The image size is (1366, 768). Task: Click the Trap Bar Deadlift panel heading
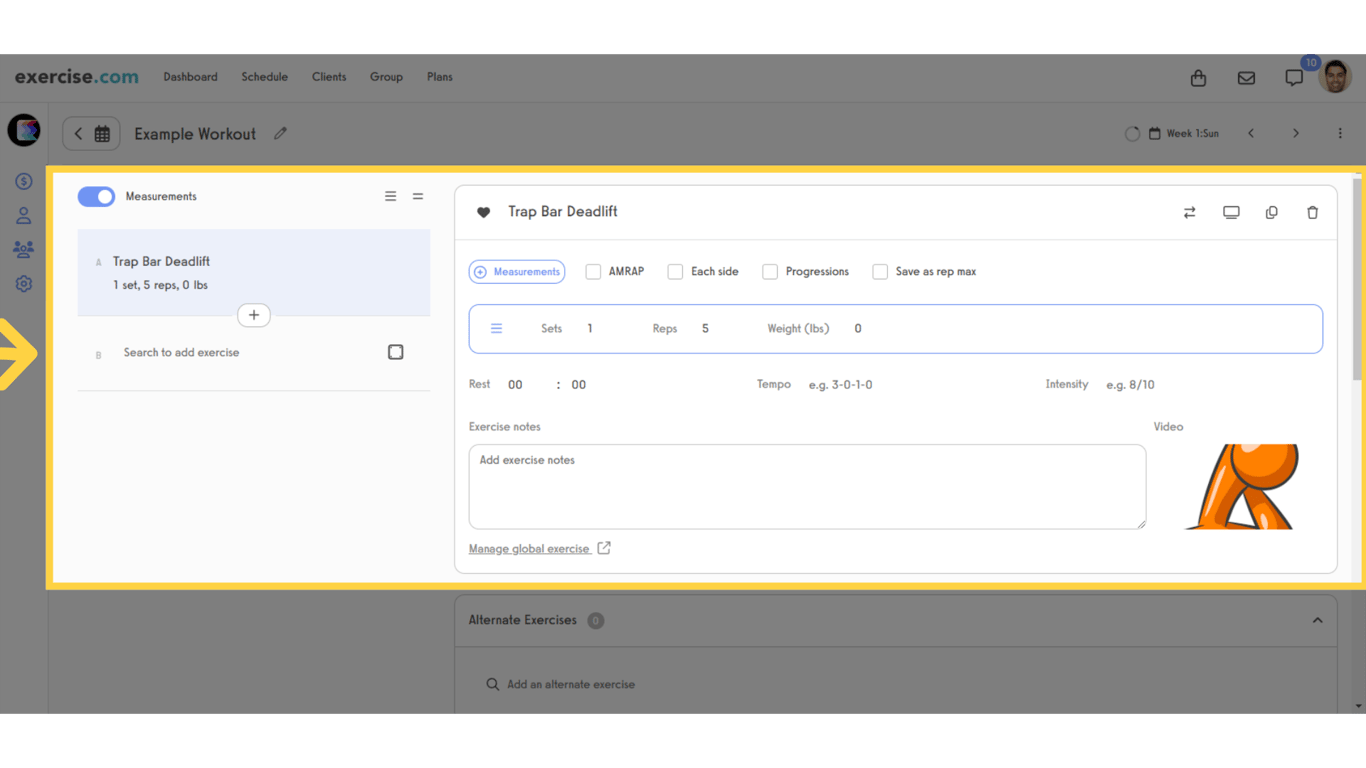click(562, 212)
